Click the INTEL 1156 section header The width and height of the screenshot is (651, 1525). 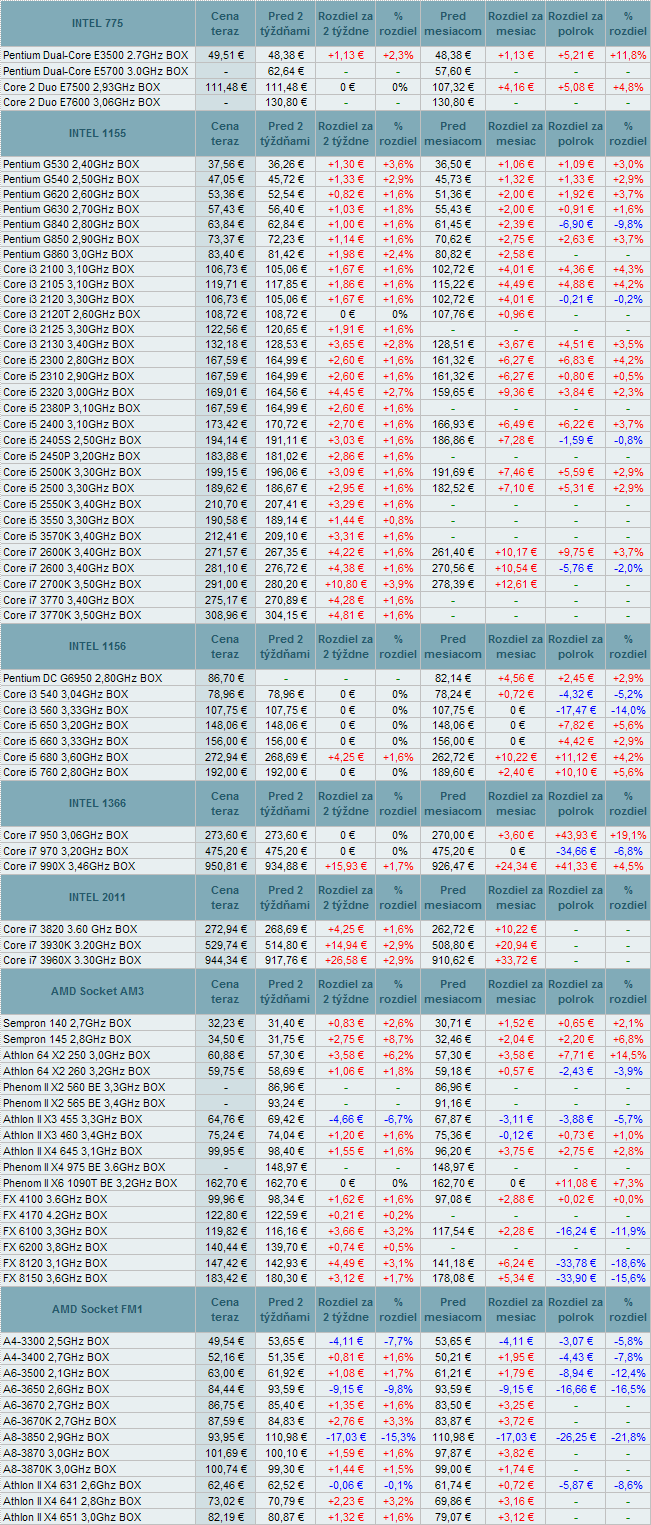pos(99,646)
